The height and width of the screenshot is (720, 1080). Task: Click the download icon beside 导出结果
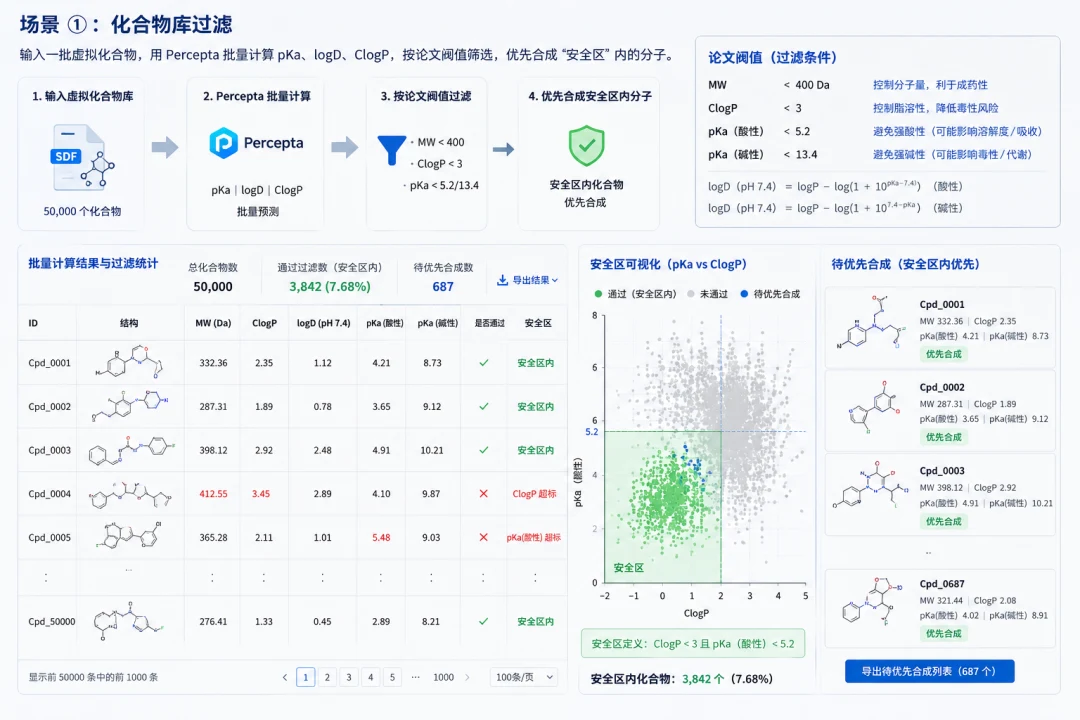coord(502,280)
